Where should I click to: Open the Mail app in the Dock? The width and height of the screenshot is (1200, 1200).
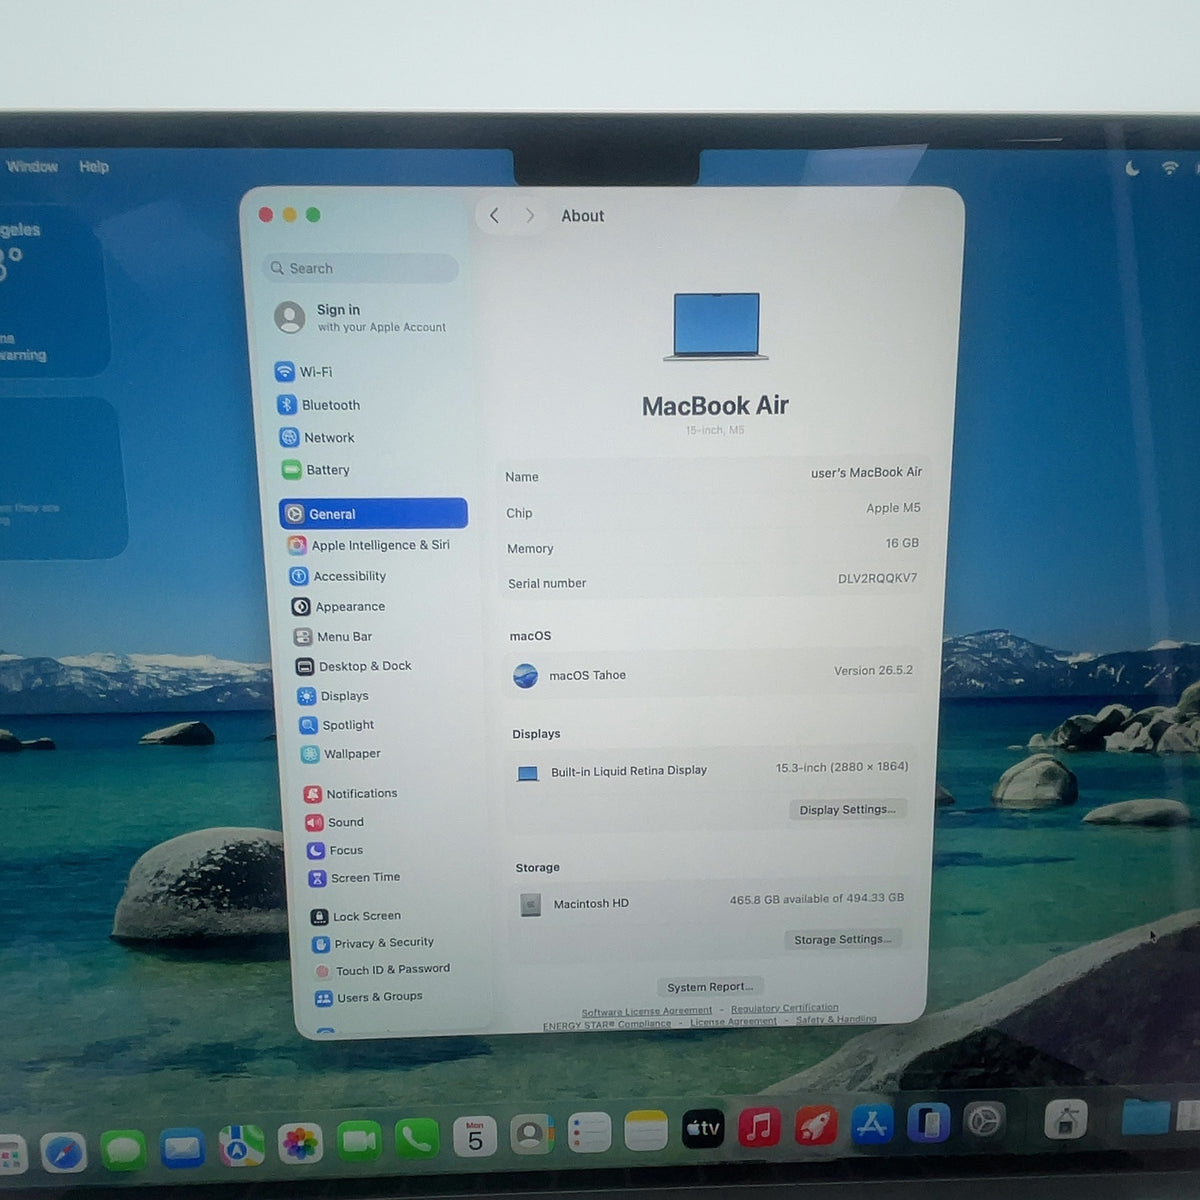pyautogui.click(x=182, y=1148)
